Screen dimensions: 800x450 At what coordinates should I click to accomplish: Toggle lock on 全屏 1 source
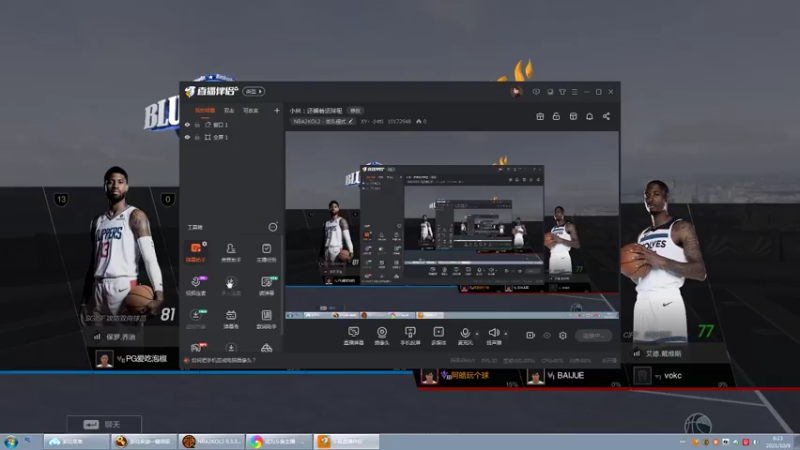coord(197,137)
